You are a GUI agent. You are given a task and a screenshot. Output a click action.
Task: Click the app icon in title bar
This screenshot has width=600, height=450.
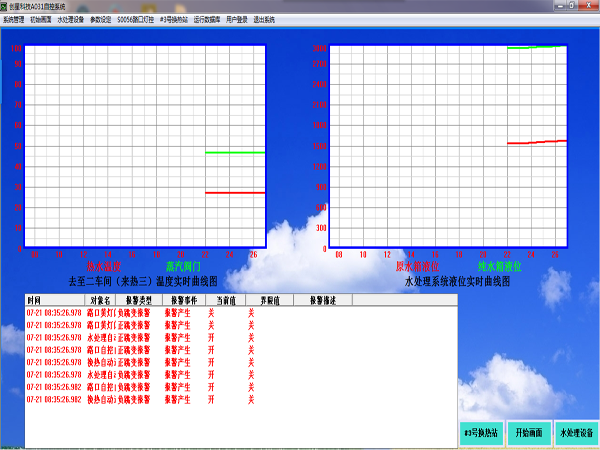[5, 6]
